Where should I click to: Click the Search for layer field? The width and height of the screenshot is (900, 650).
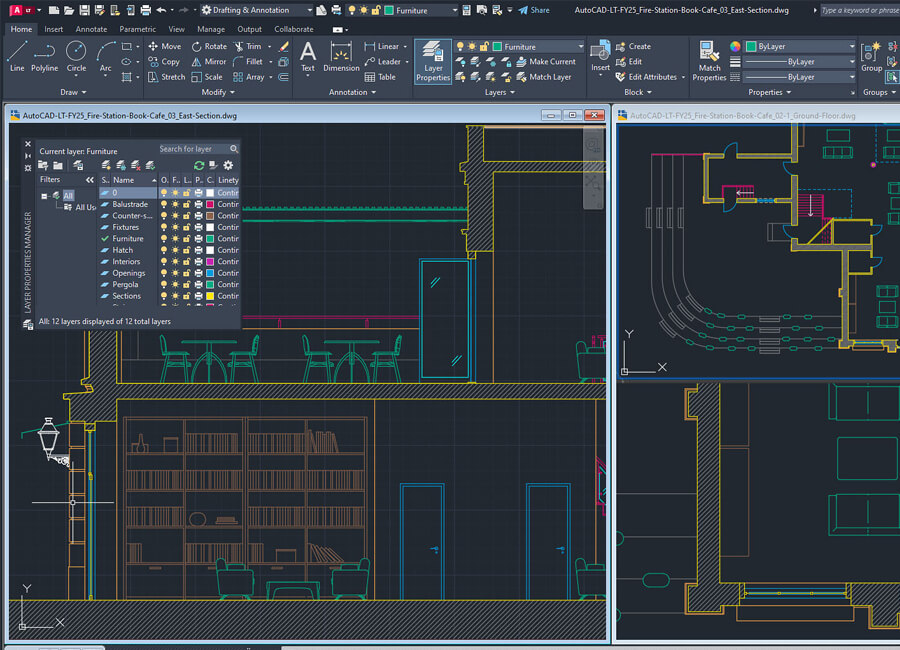(x=187, y=149)
